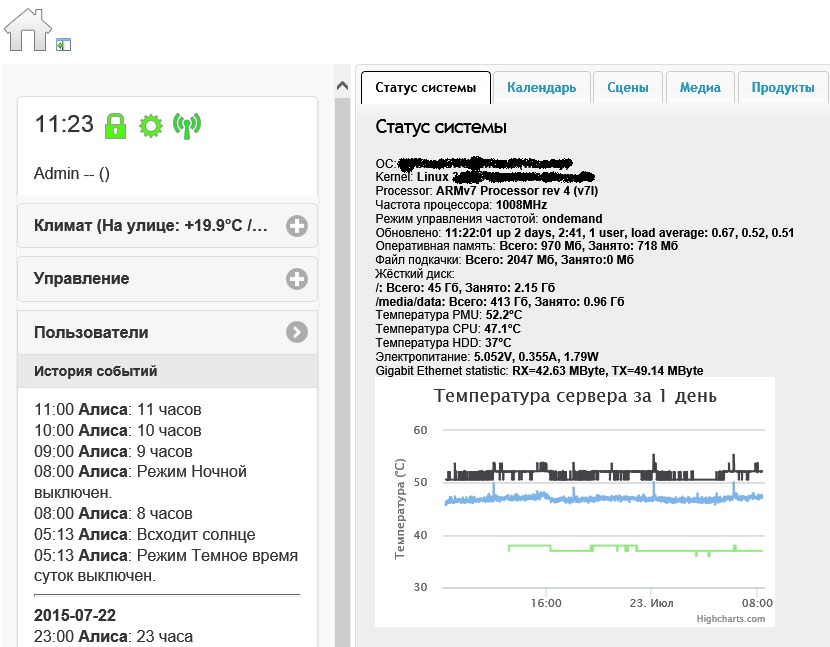Click the green lock icon near the clock

(x=115, y=125)
